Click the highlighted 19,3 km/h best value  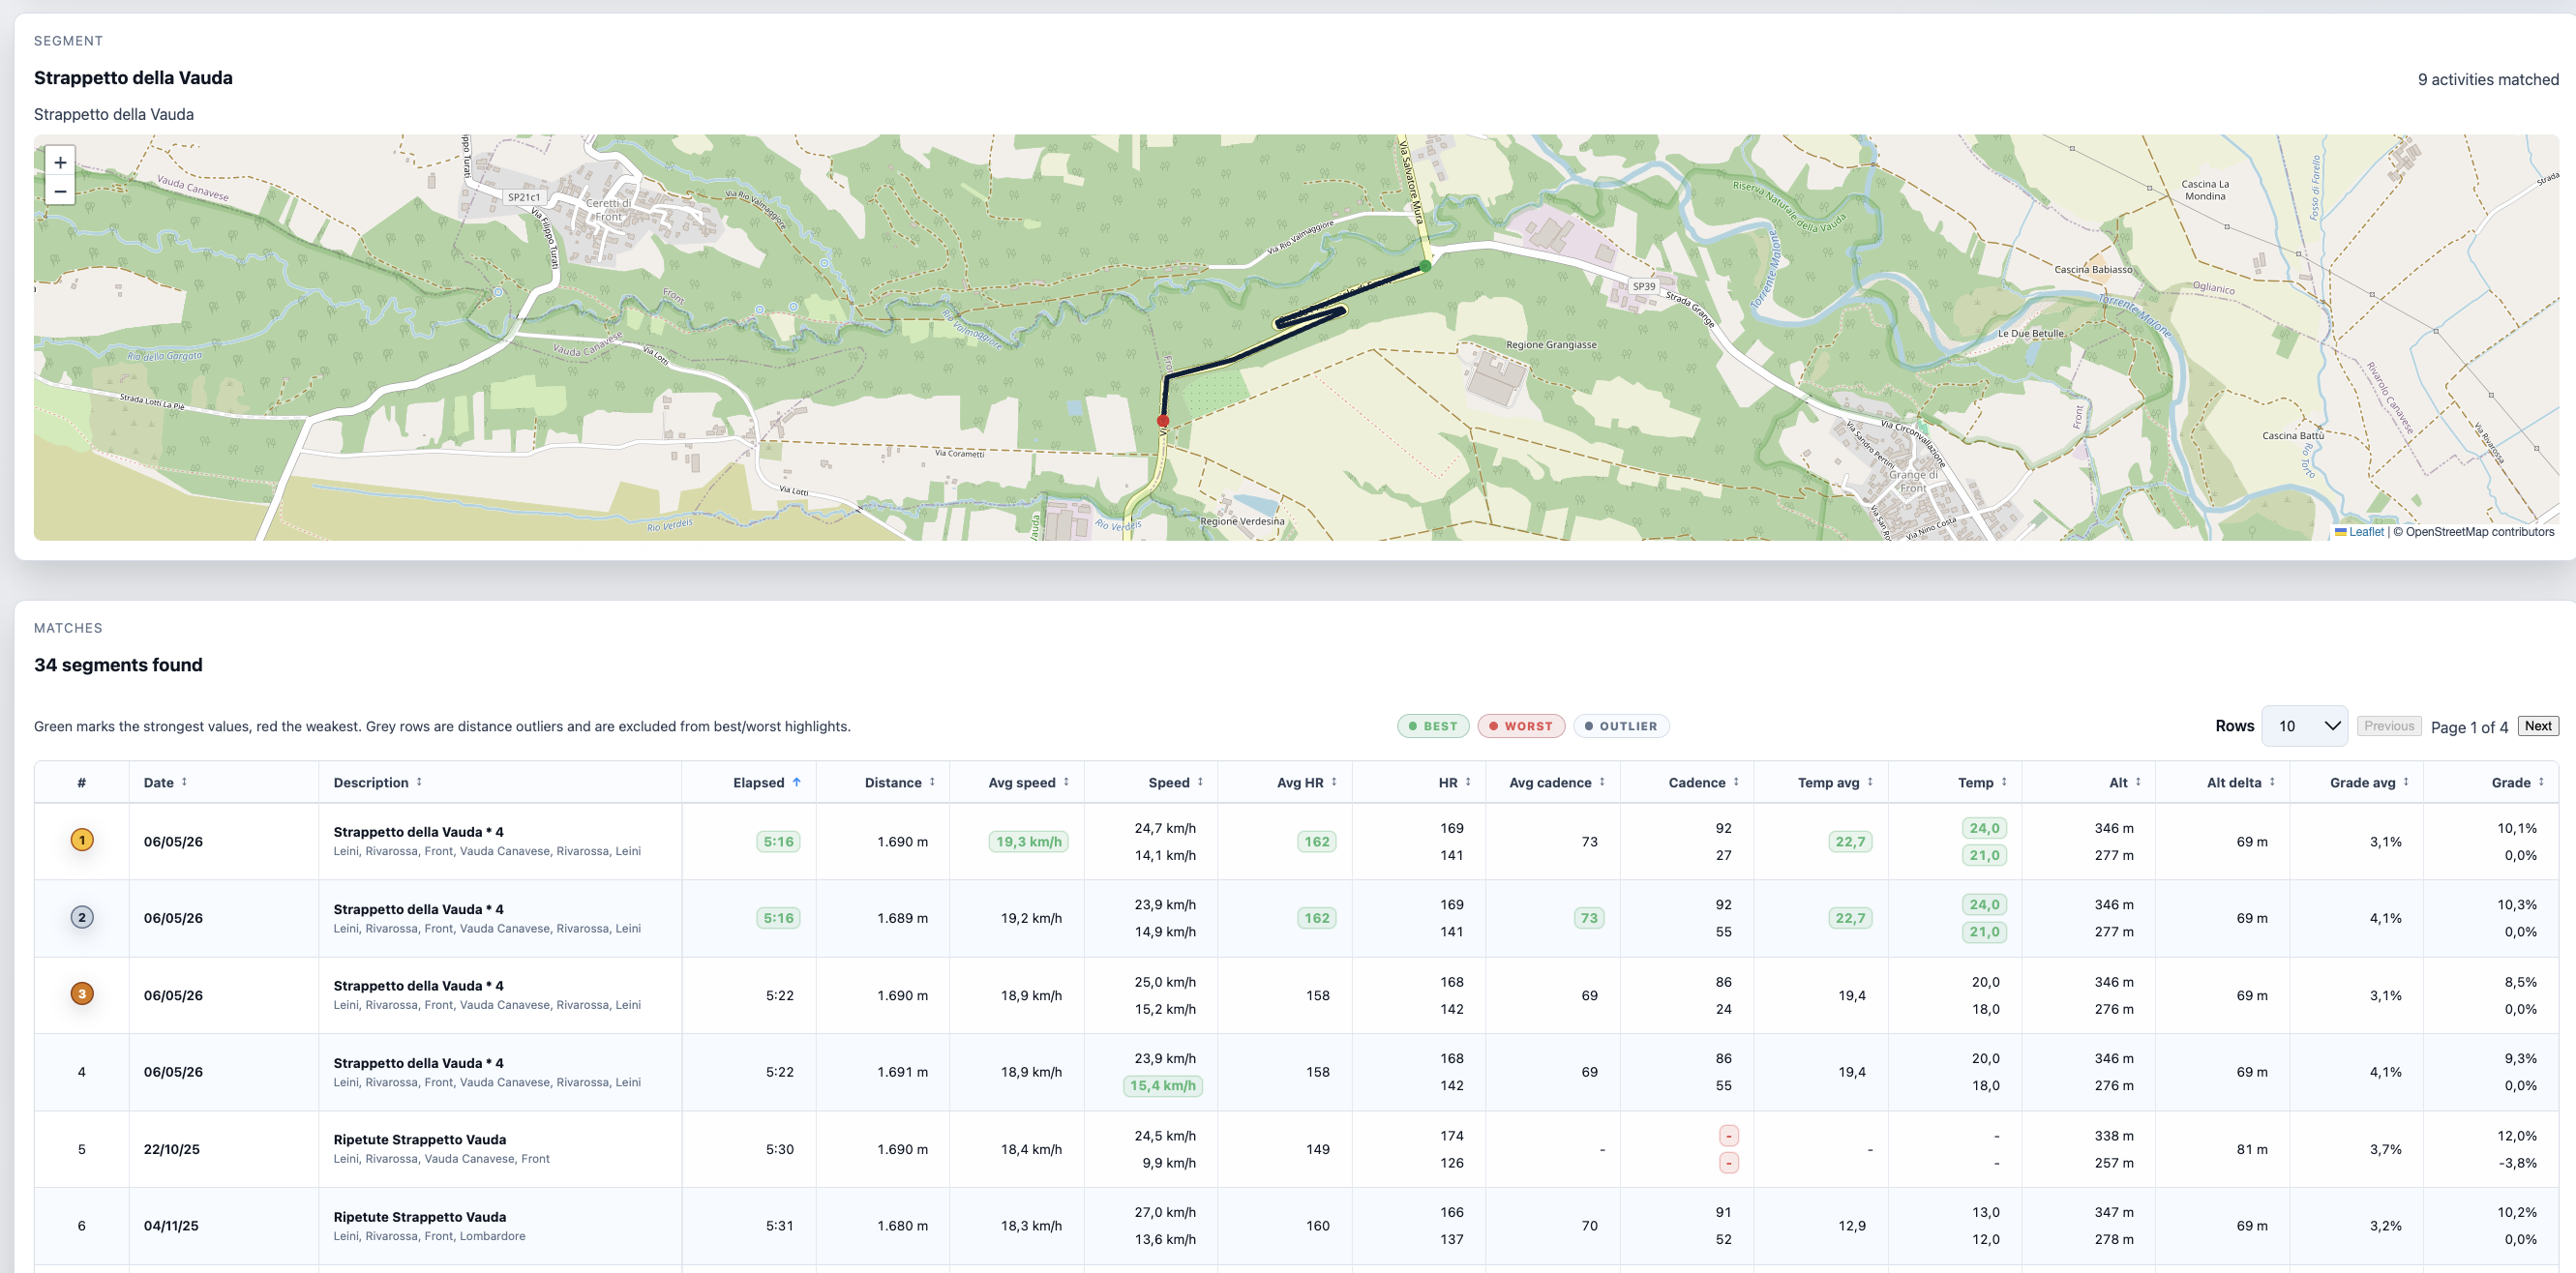[x=1028, y=842]
